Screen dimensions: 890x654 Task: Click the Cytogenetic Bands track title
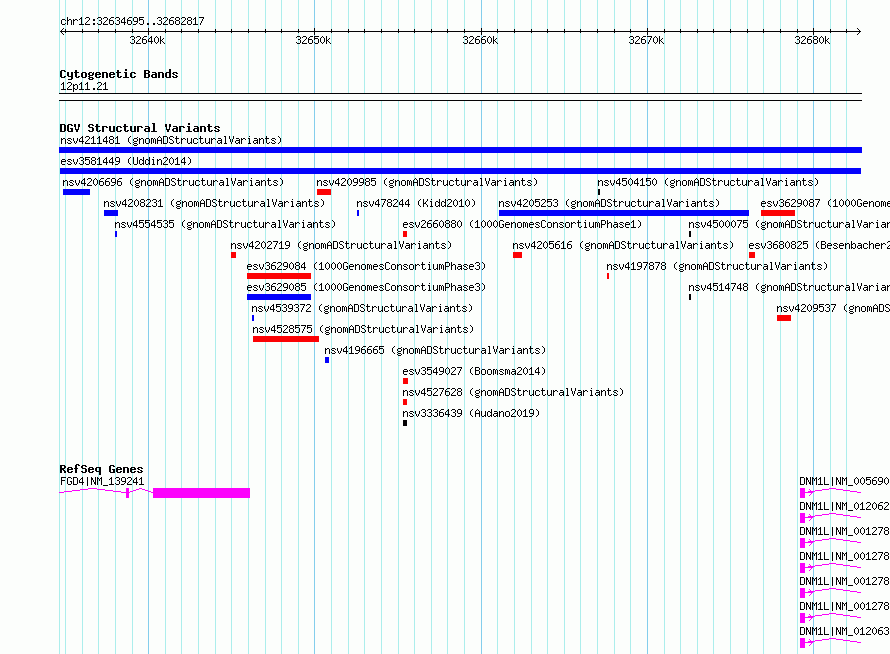(x=119, y=74)
